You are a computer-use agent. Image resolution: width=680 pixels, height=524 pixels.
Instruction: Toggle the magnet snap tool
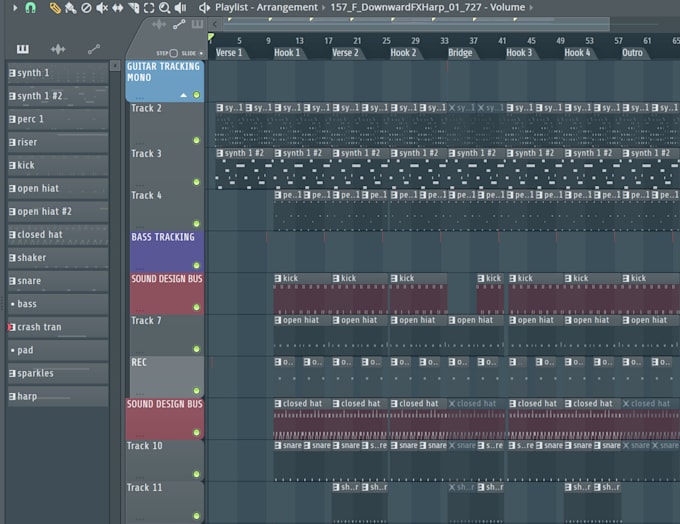tap(31, 7)
